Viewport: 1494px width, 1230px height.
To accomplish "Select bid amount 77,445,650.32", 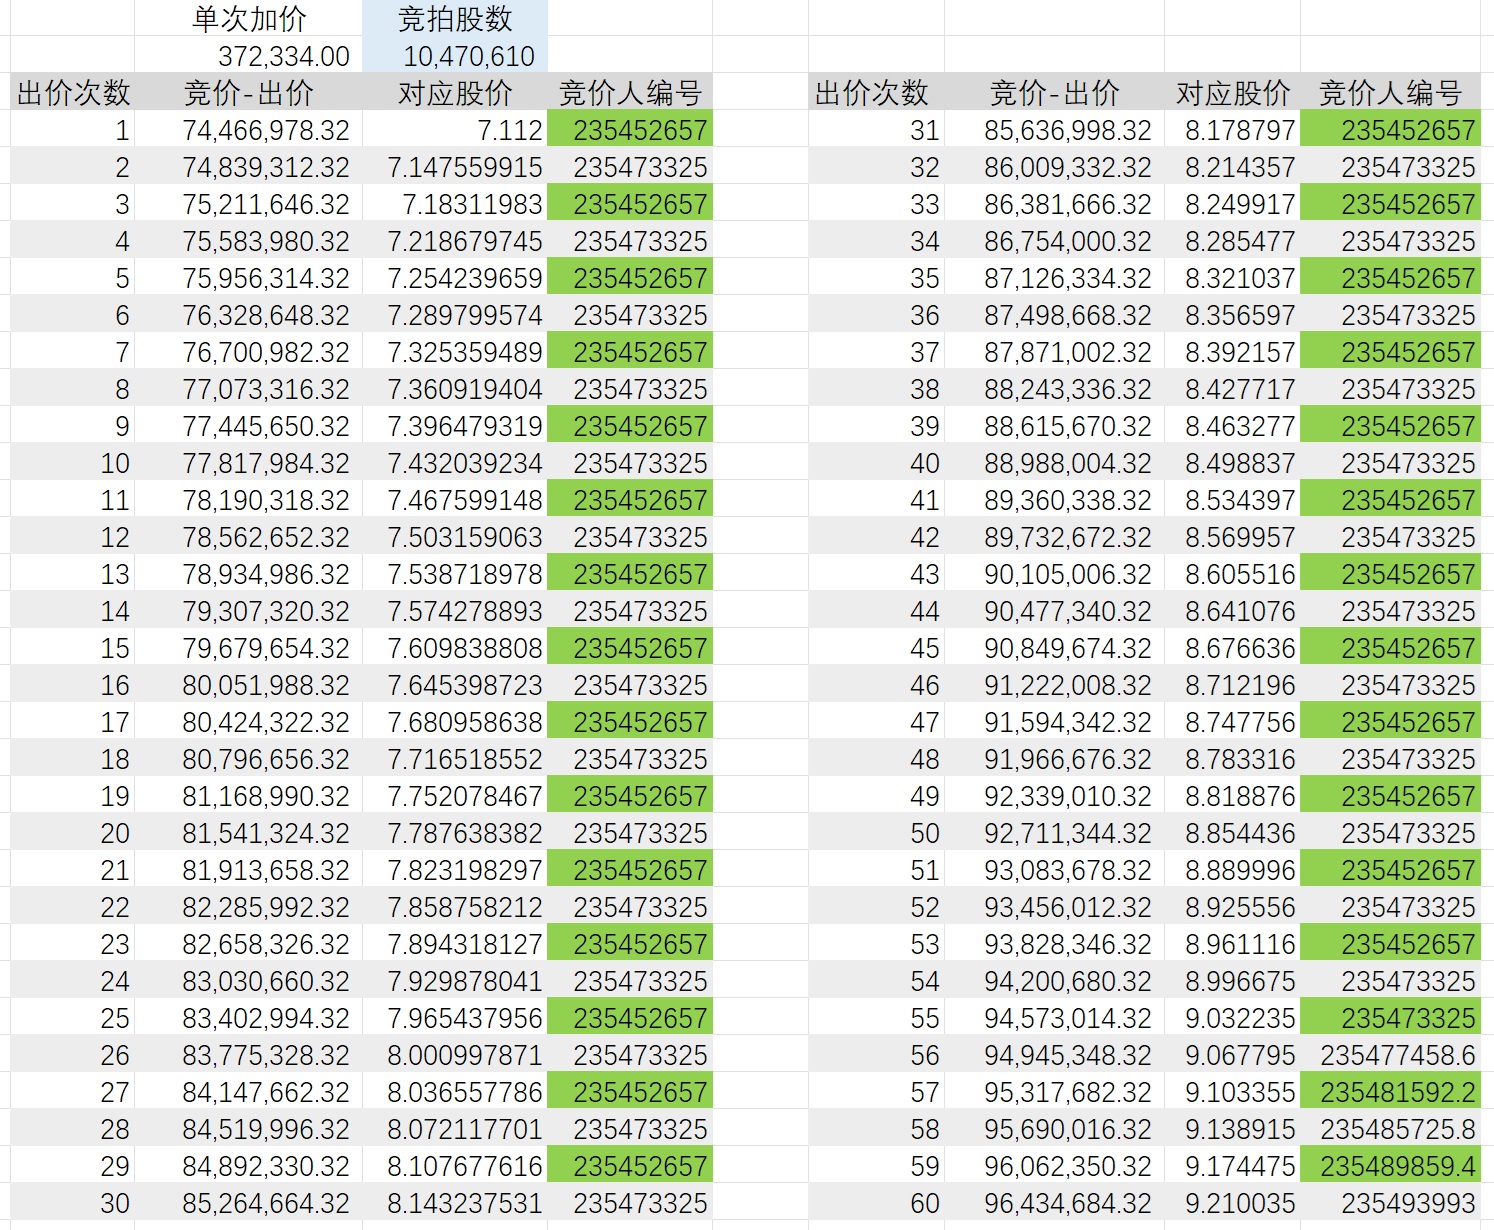I will (248, 426).
